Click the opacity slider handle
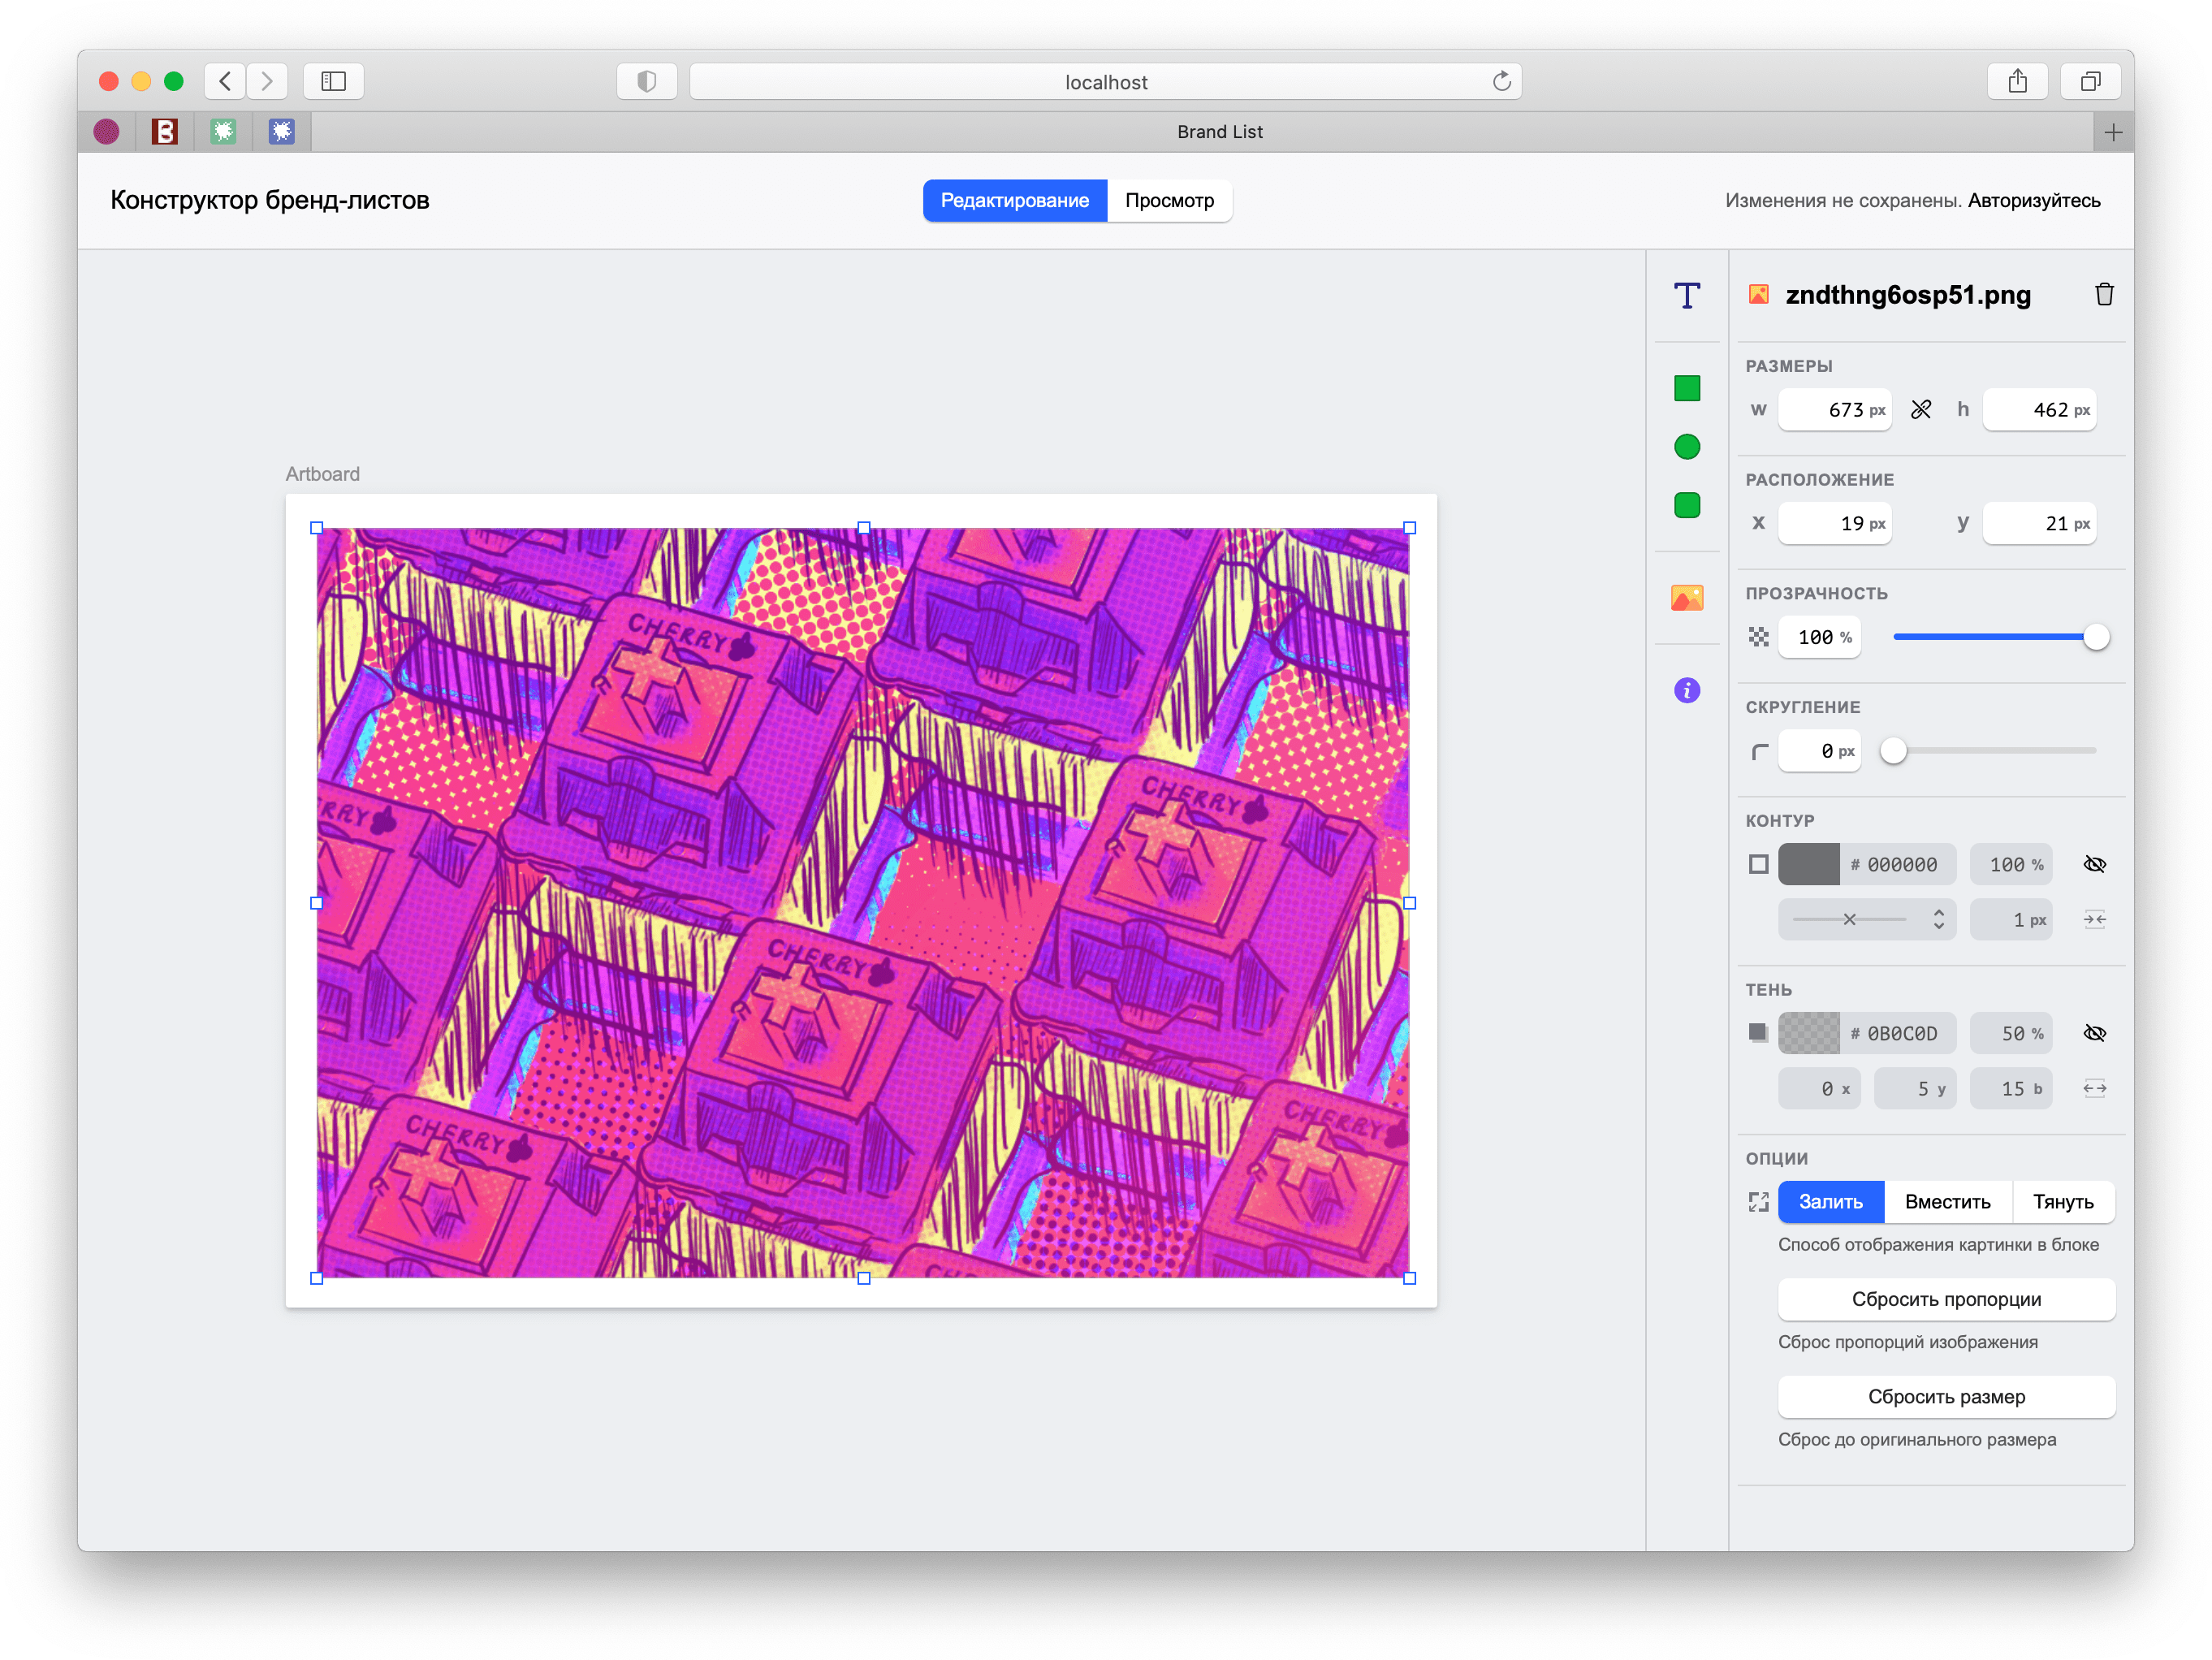Screen dimensions: 2212x1660 coord(2097,637)
